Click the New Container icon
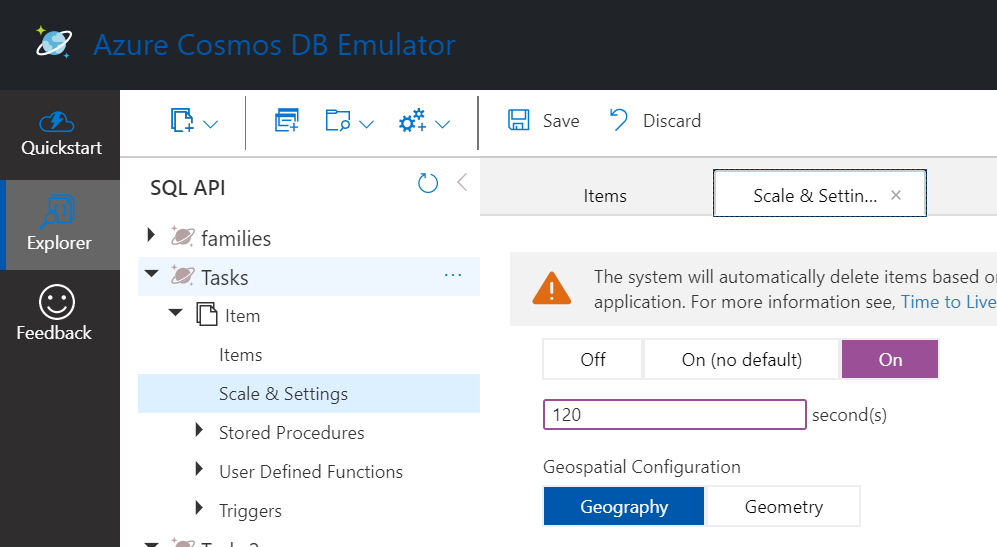This screenshot has width=997, height=547. [181, 121]
